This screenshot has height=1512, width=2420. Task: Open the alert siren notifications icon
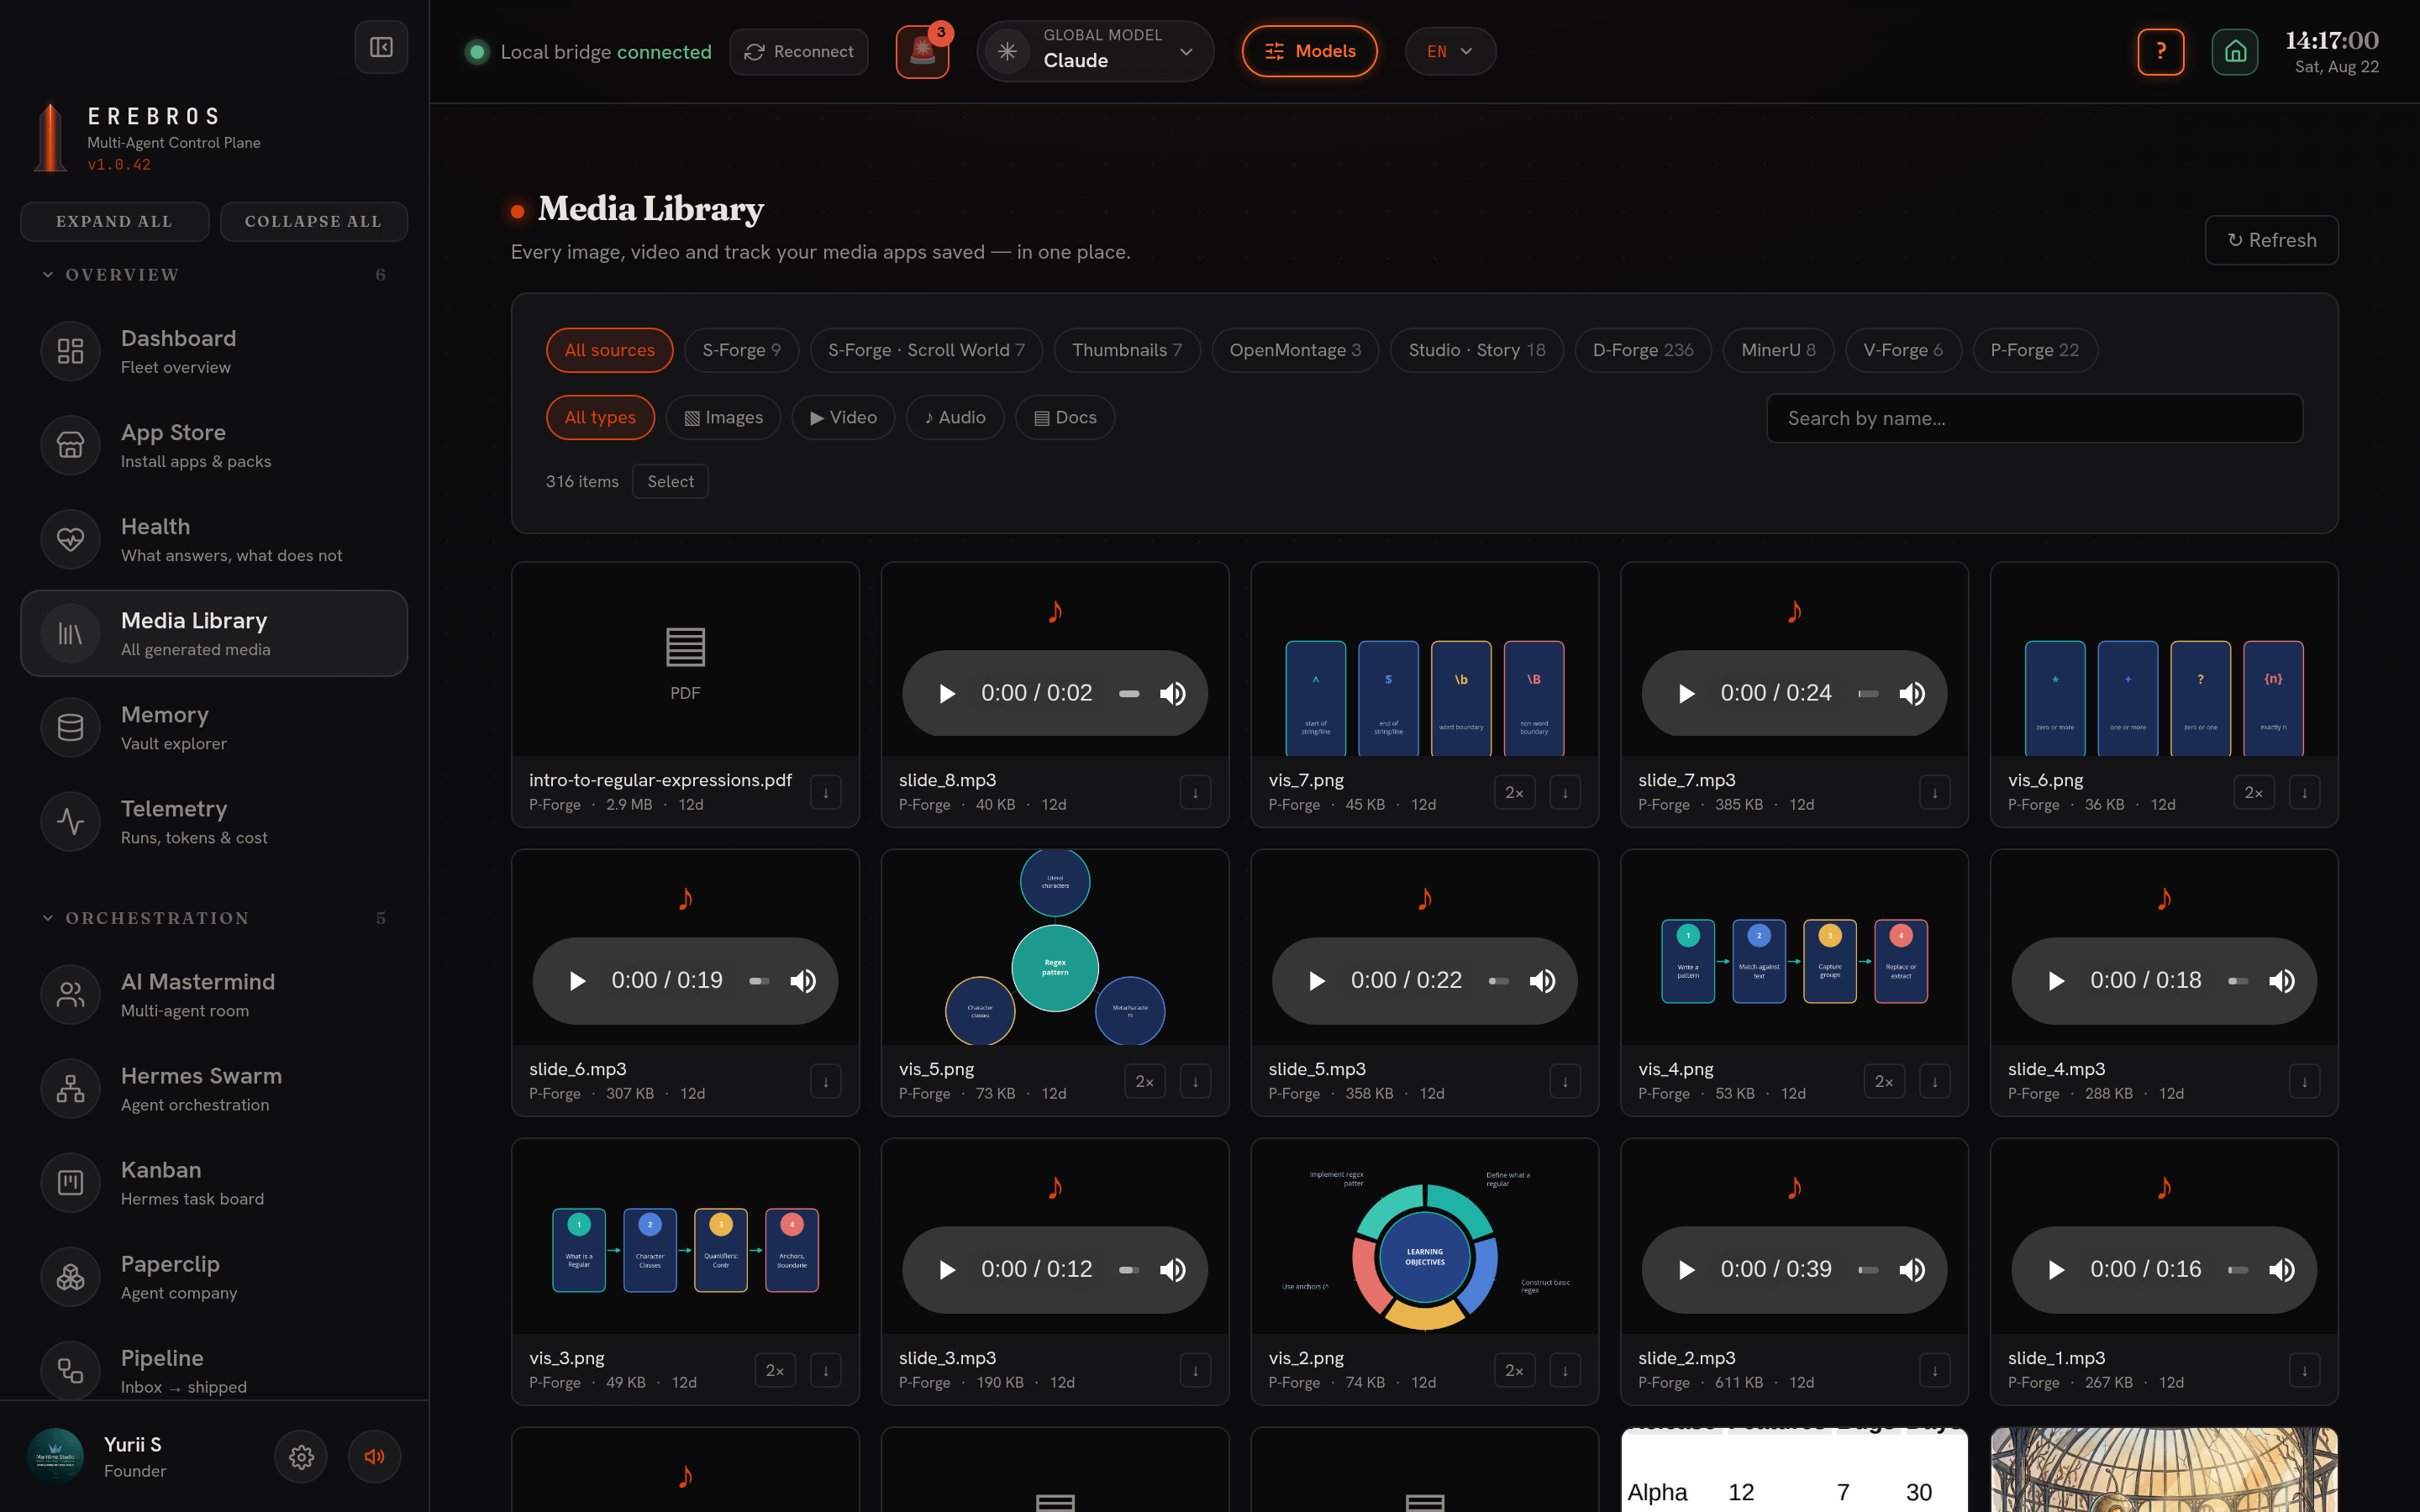922,51
